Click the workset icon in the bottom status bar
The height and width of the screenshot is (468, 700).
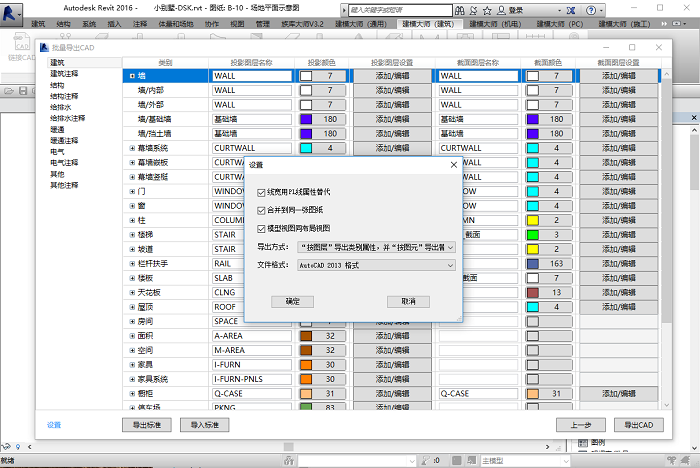tap(289, 460)
